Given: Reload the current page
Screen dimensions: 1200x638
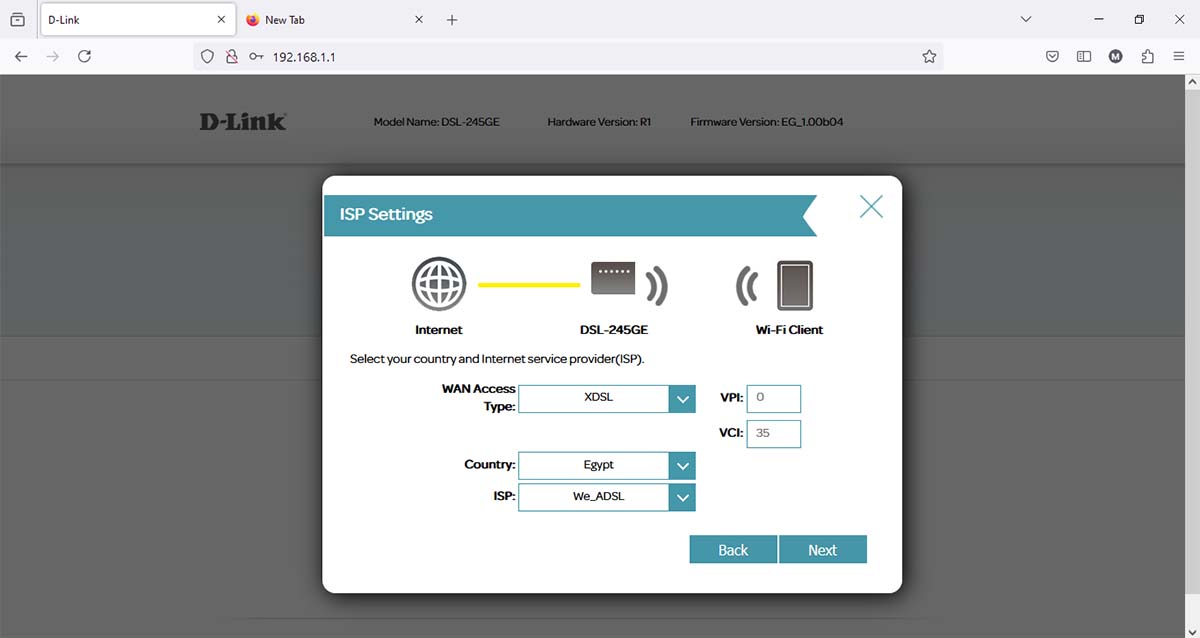Looking at the screenshot, I should pyautogui.click(x=85, y=57).
